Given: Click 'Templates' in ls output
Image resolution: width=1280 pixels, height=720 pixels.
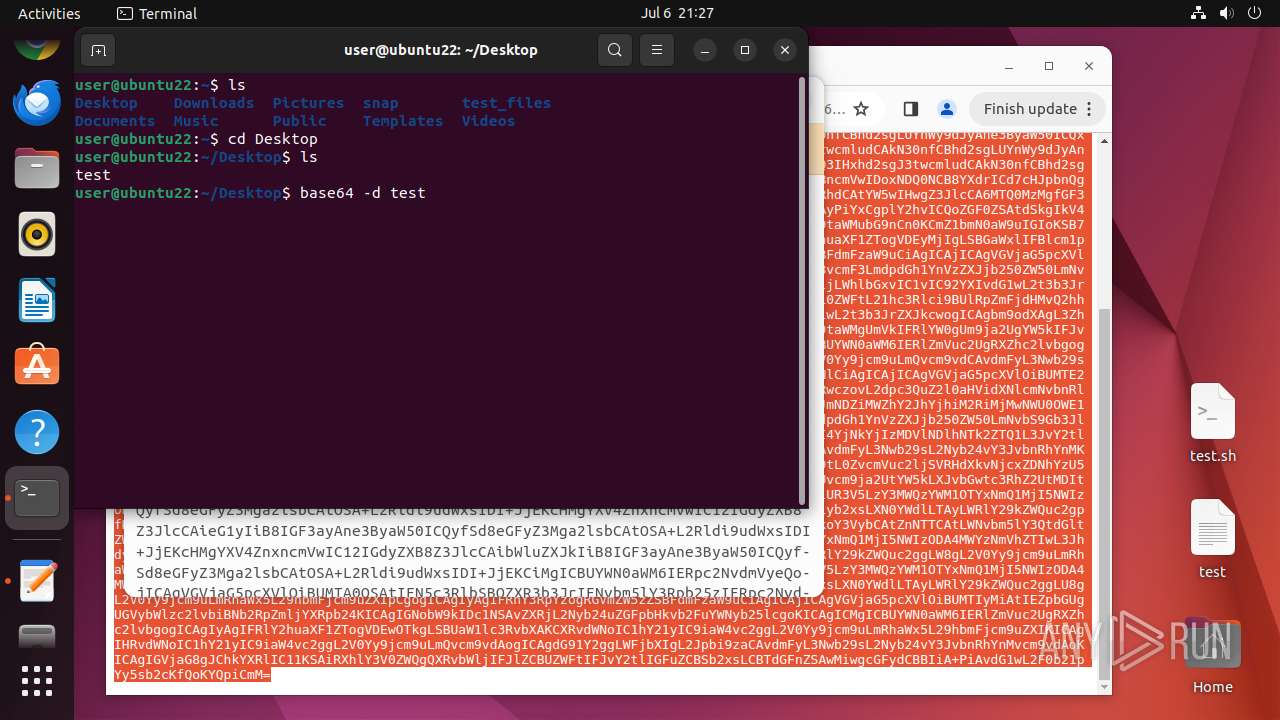Looking at the screenshot, I should coord(403,120).
